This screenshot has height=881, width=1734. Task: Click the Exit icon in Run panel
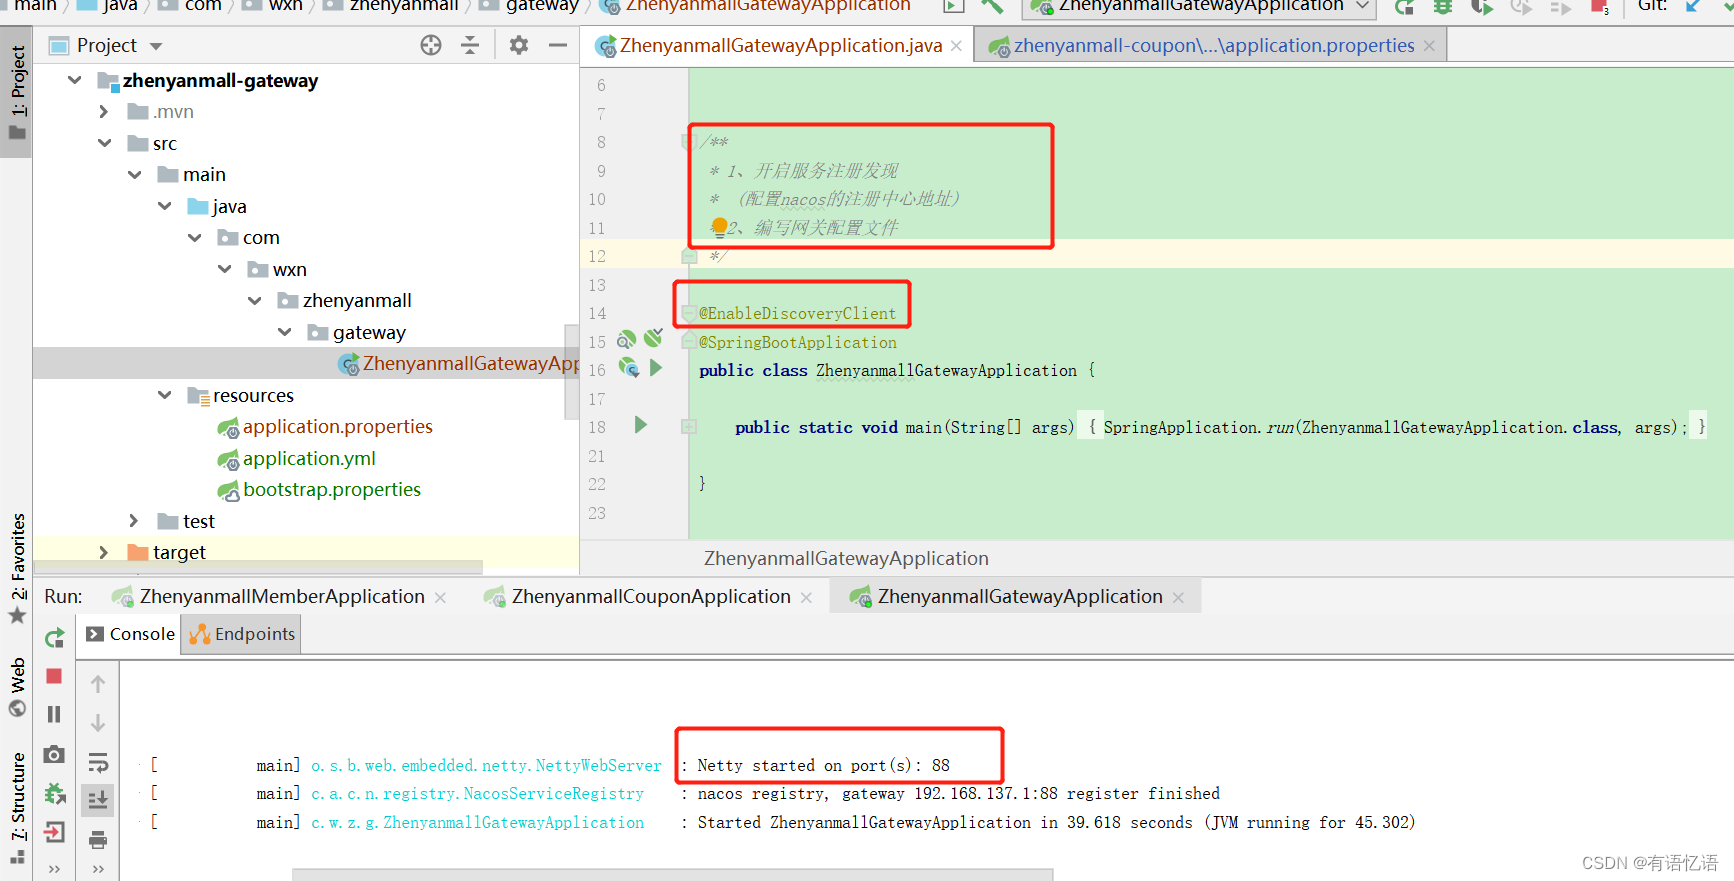point(54,832)
